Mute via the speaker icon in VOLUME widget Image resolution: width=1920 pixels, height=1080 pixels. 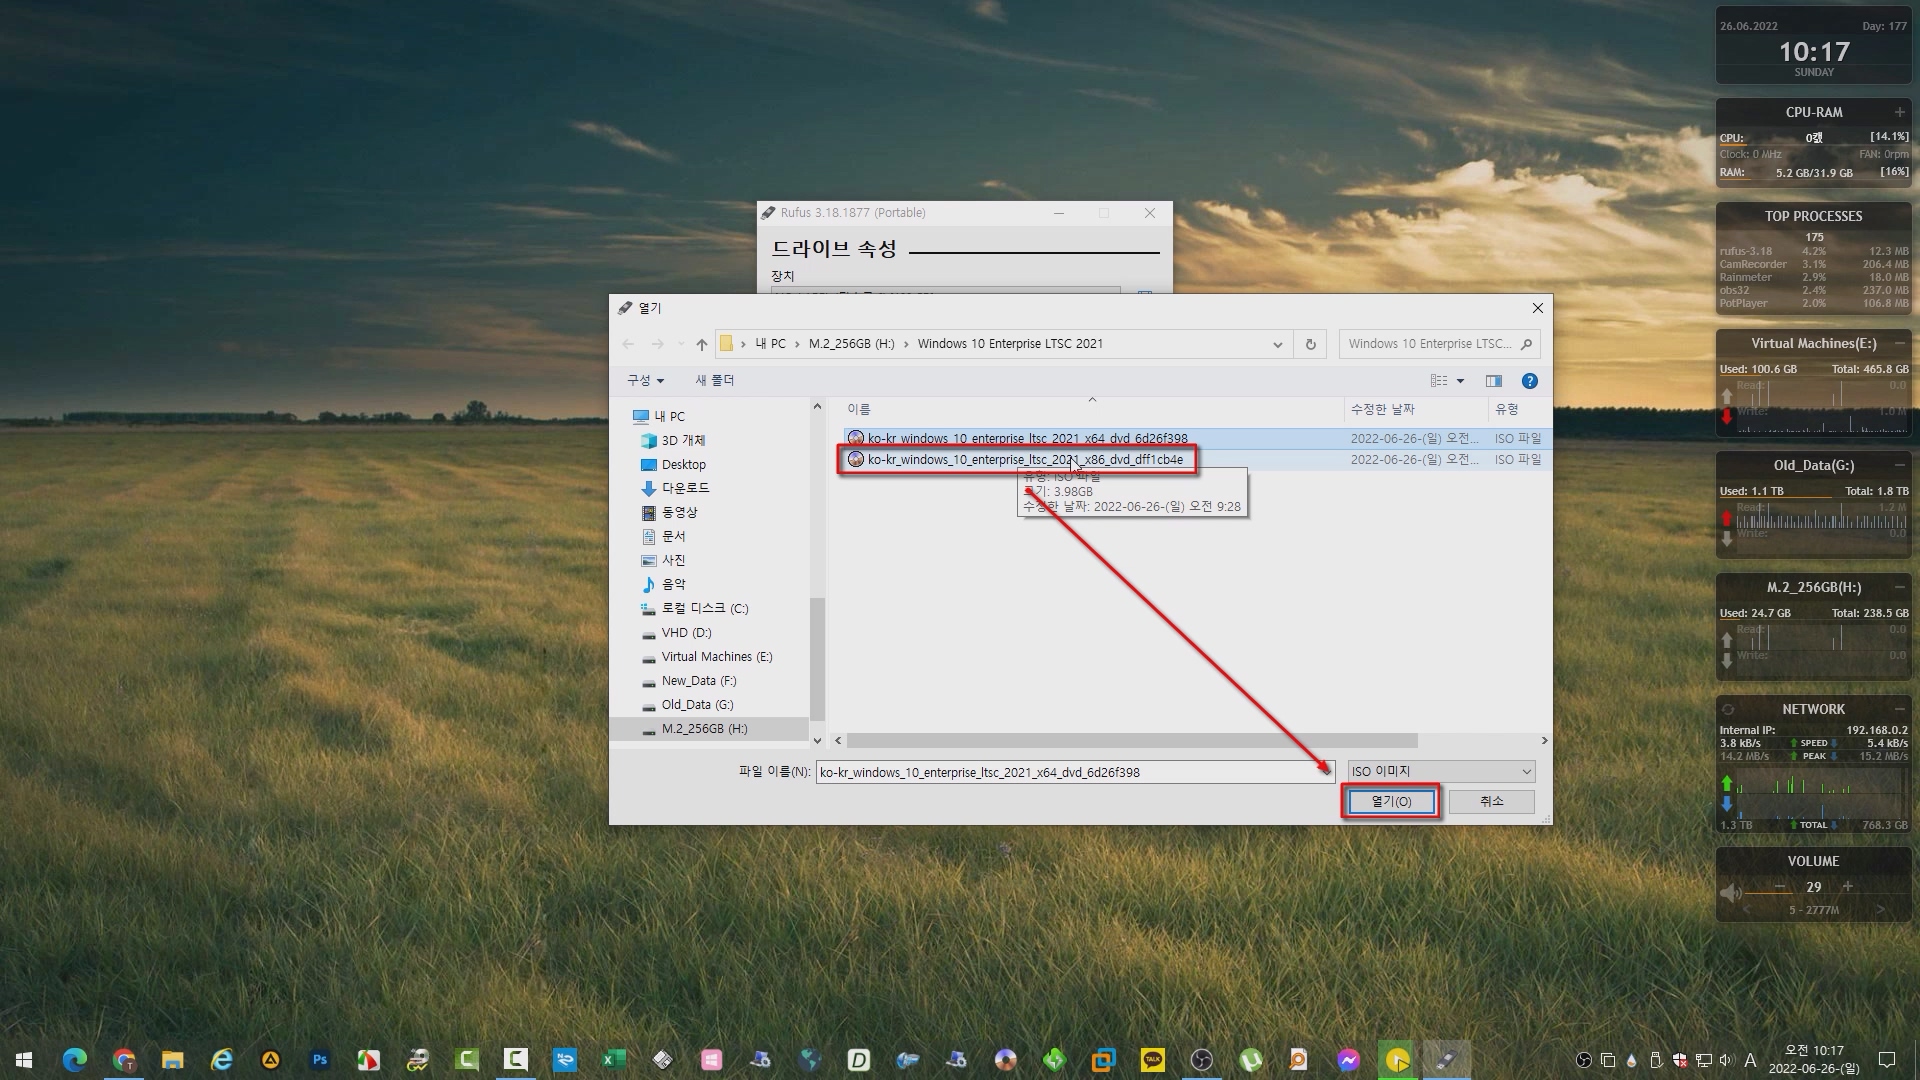point(1730,892)
